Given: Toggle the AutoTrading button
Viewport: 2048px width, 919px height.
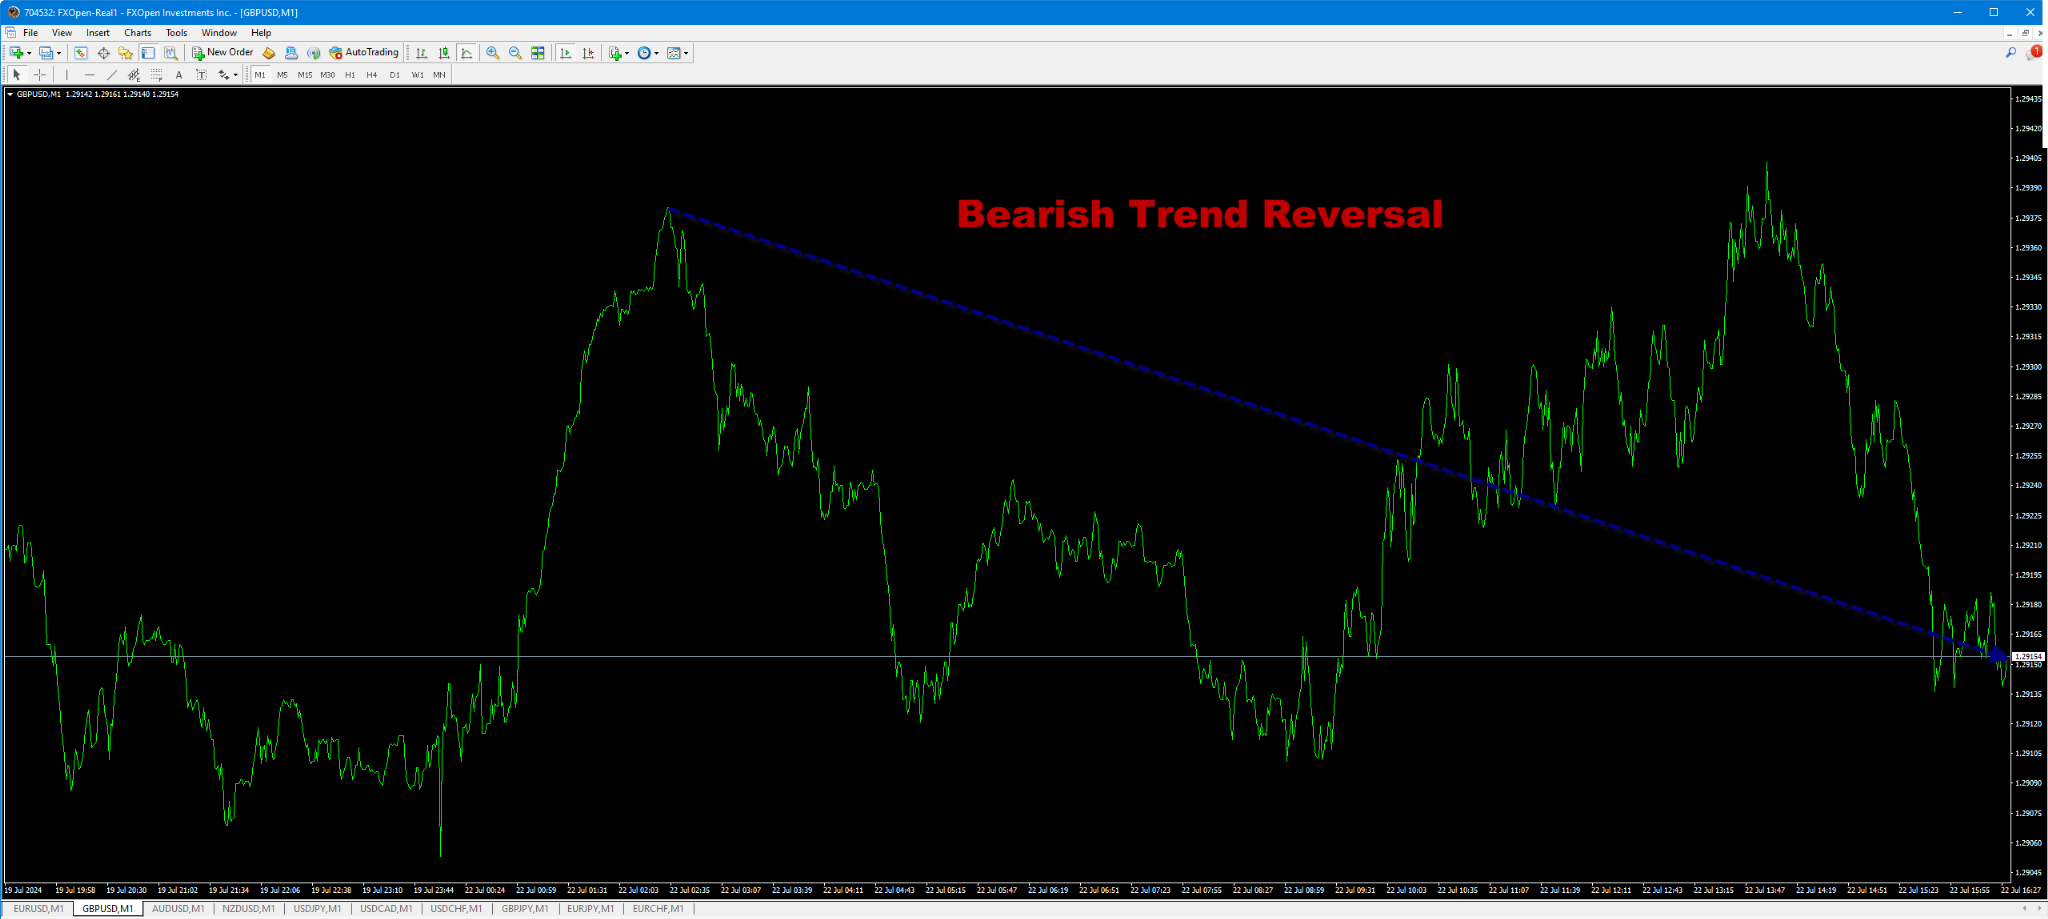Looking at the screenshot, I should (364, 53).
